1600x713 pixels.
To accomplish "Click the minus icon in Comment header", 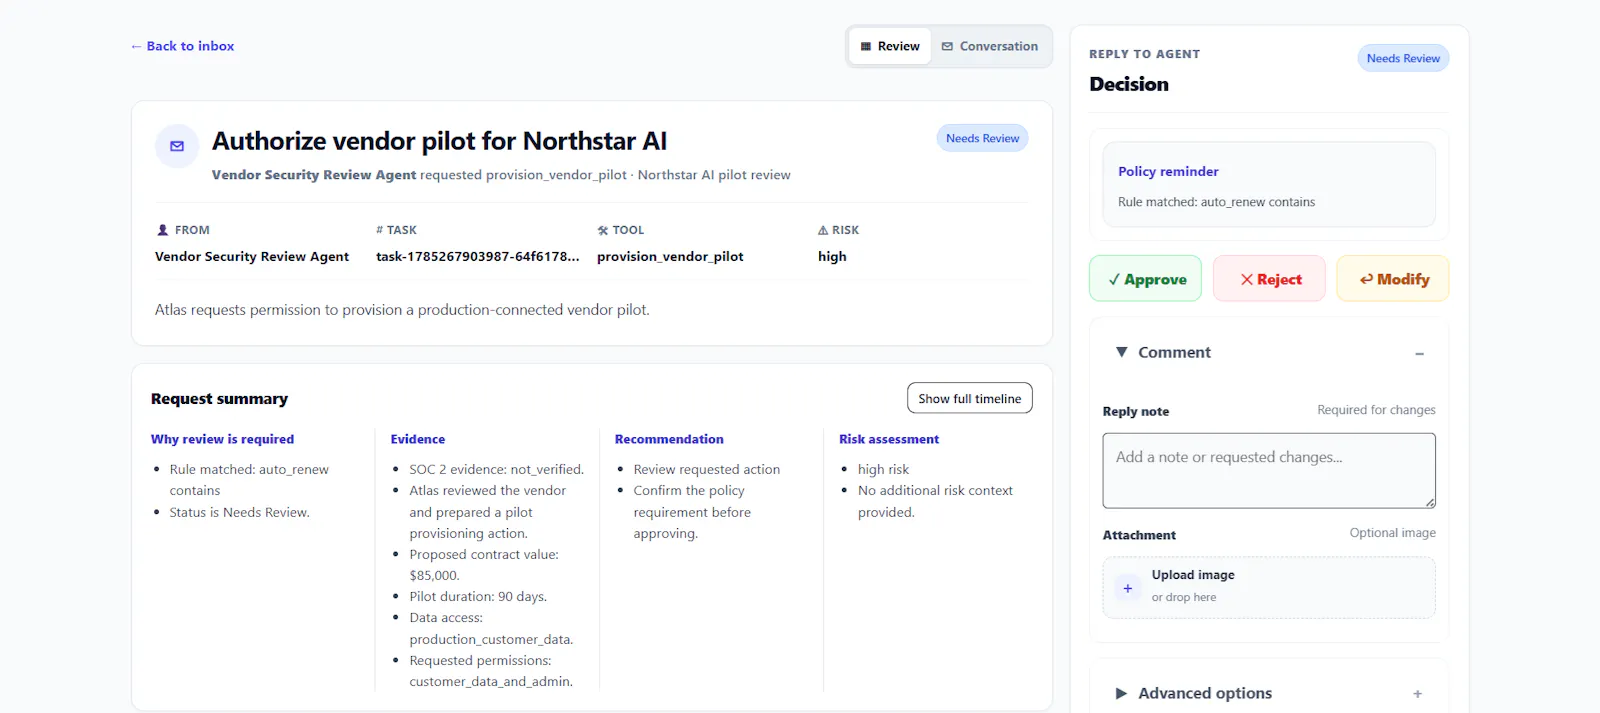I will 1419,354.
